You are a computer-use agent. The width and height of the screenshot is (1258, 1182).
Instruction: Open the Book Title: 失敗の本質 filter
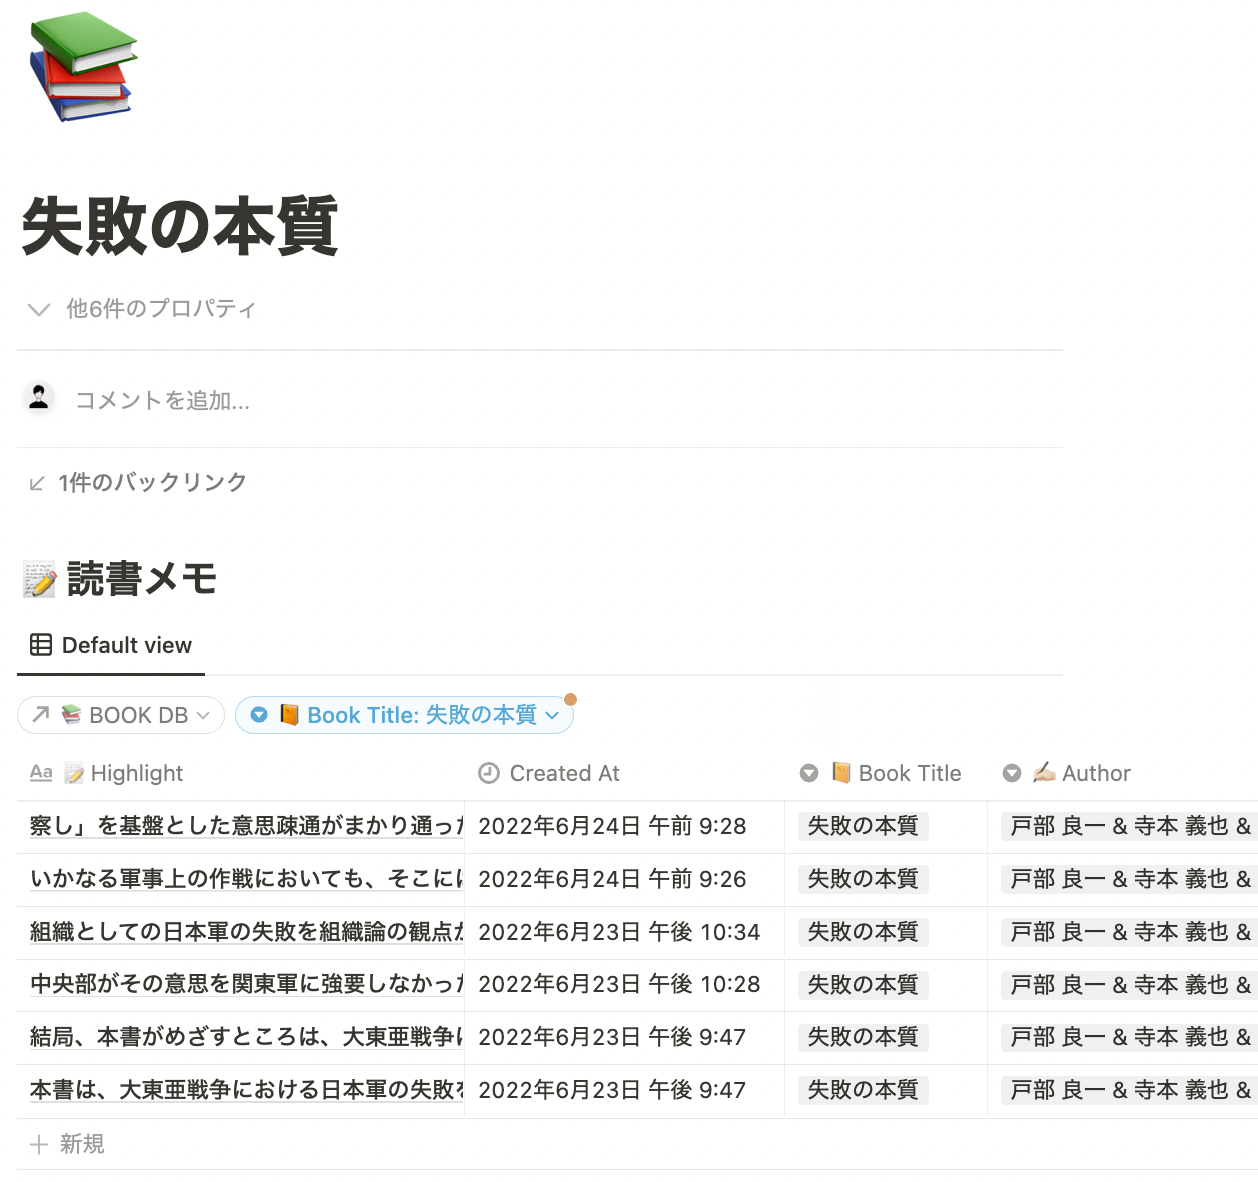click(x=404, y=715)
